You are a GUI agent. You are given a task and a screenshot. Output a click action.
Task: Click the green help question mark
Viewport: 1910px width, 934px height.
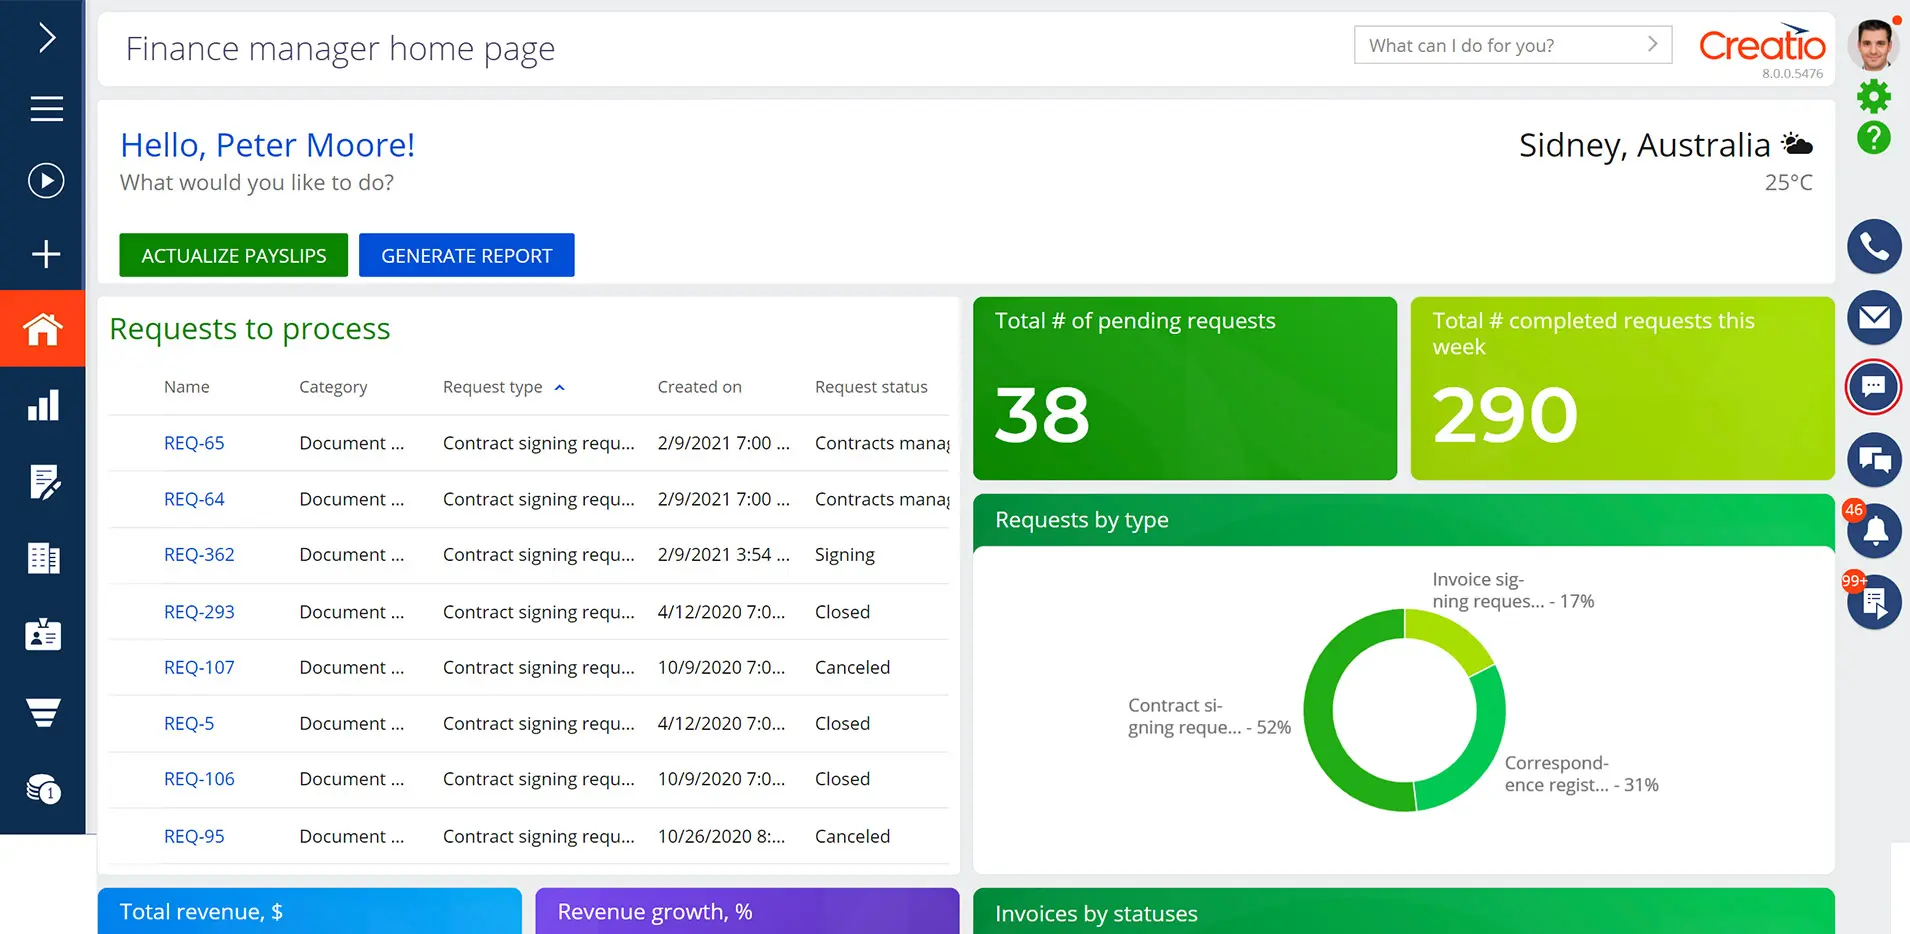(x=1873, y=137)
